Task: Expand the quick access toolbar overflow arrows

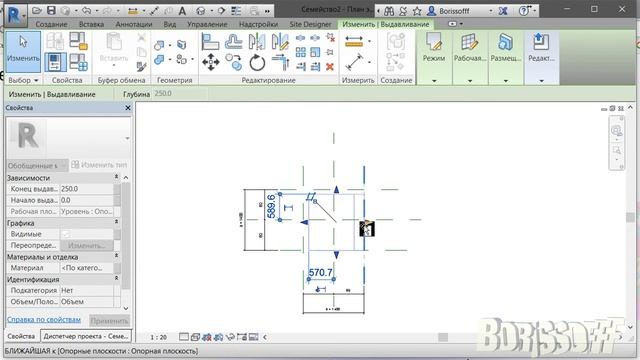Action: pyautogui.click(x=267, y=11)
